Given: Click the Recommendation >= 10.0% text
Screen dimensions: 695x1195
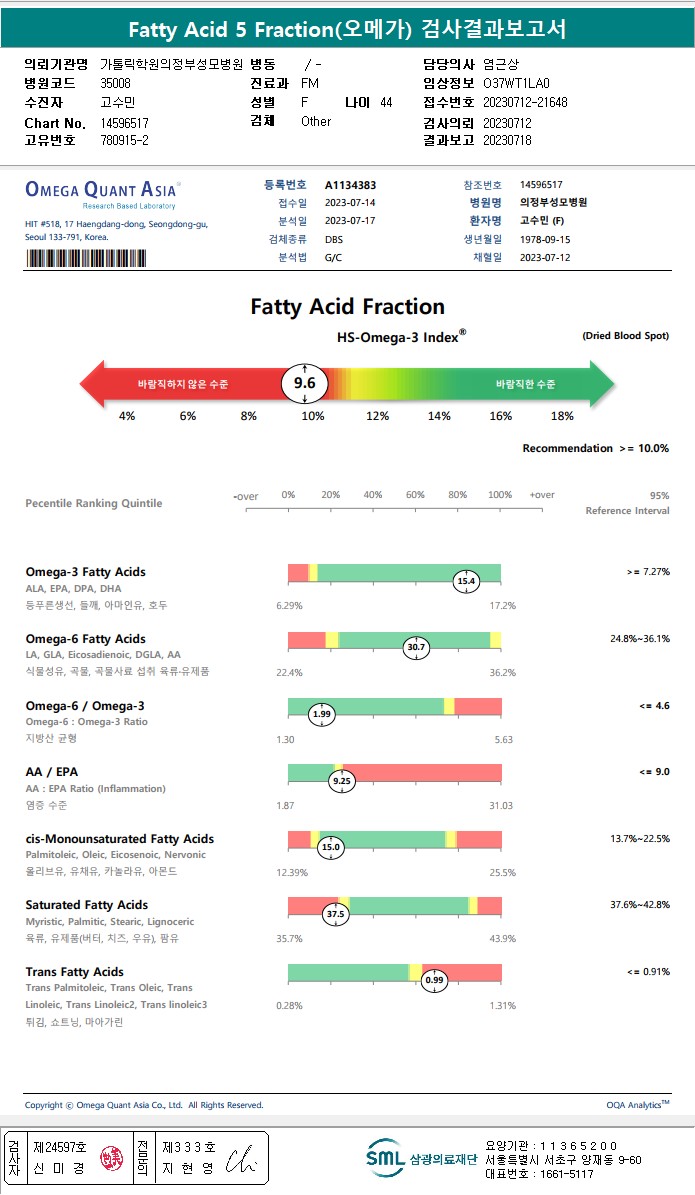Looking at the screenshot, I should click(x=595, y=449).
